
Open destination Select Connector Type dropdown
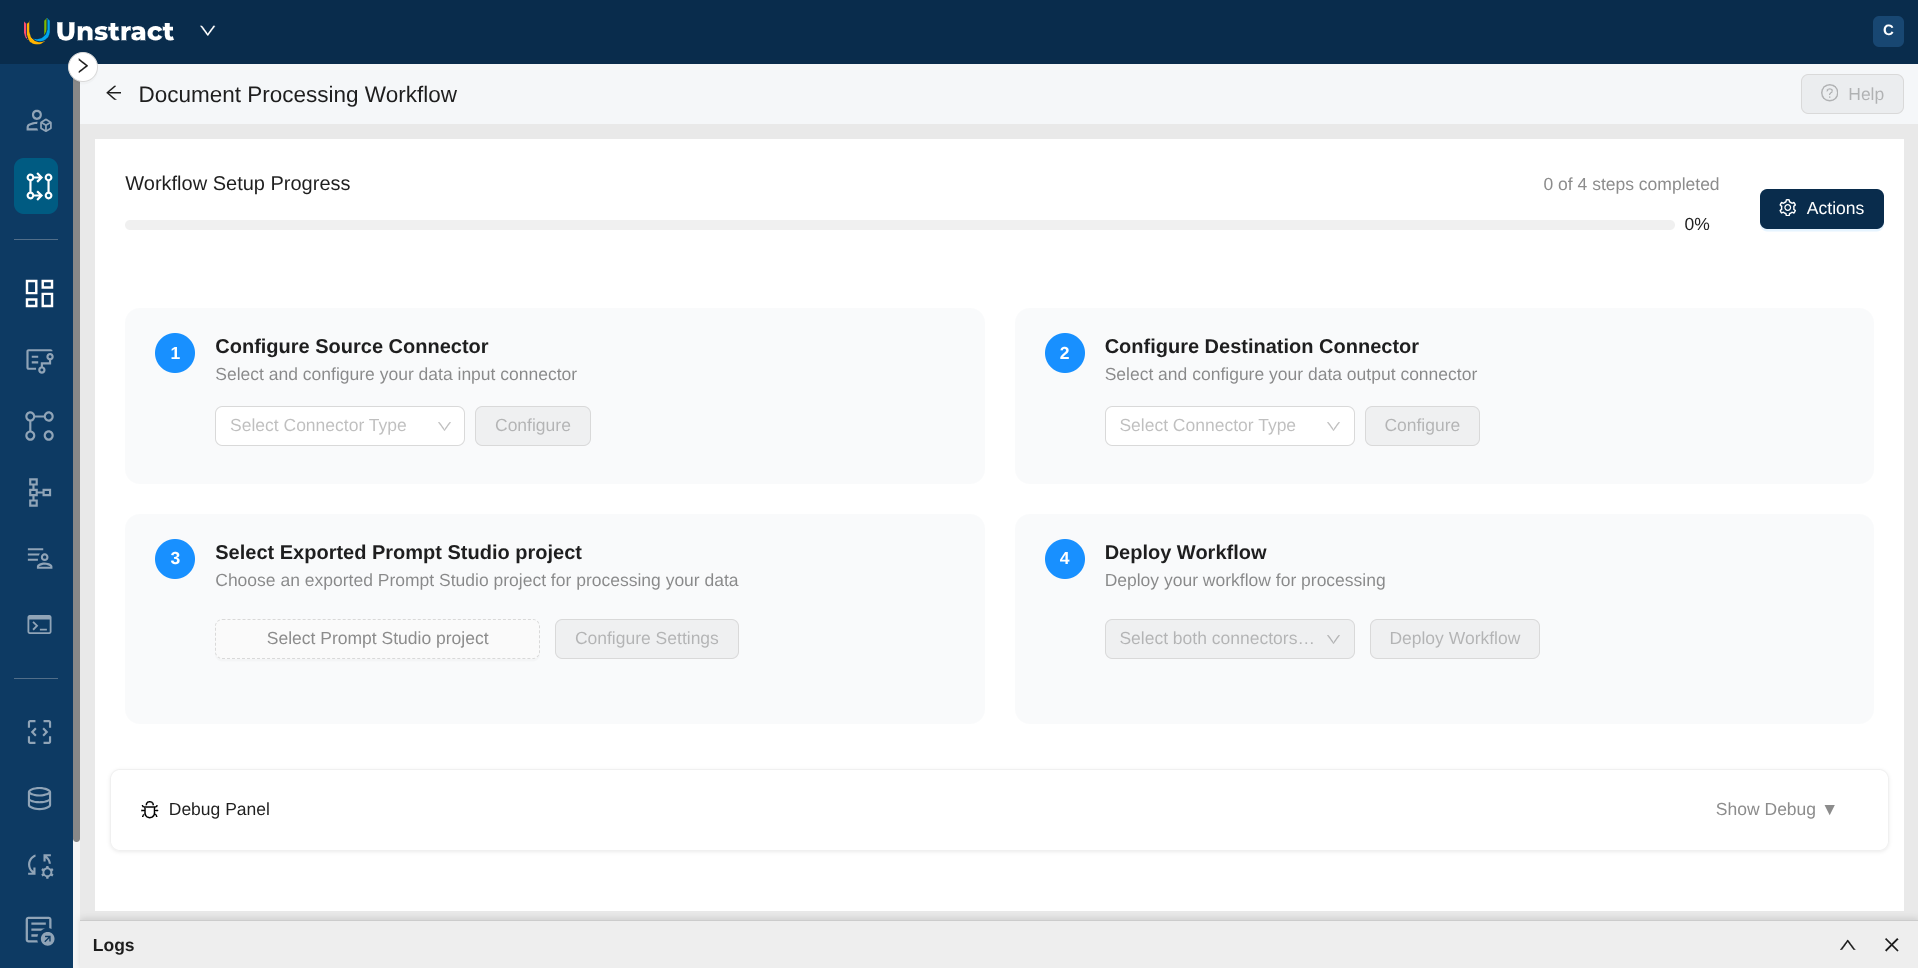(x=1228, y=426)
